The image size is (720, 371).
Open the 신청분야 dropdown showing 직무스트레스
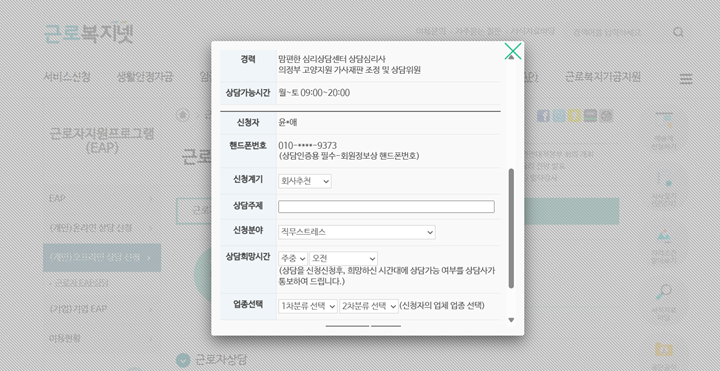coord(357,232)
